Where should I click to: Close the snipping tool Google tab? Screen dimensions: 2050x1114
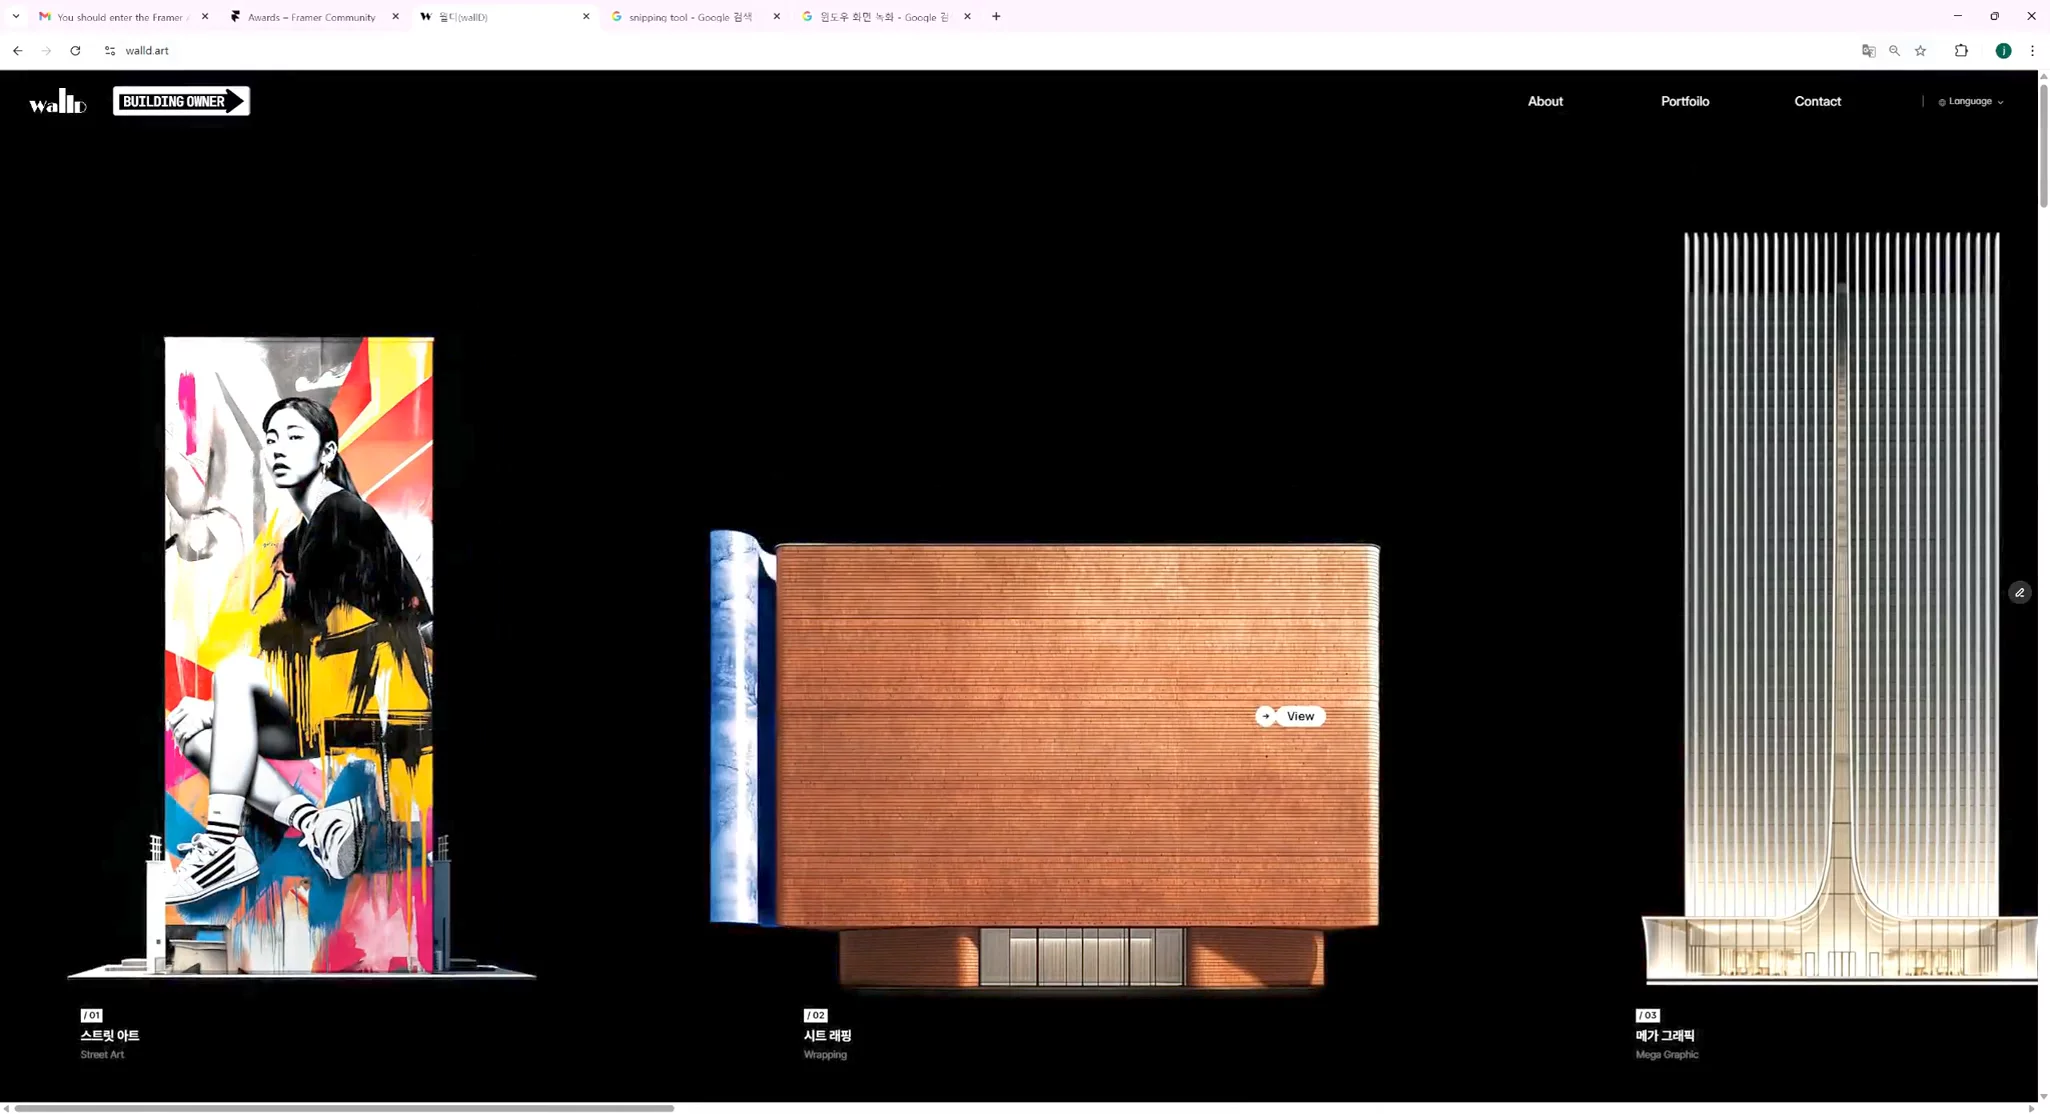[x=777, y=17]
